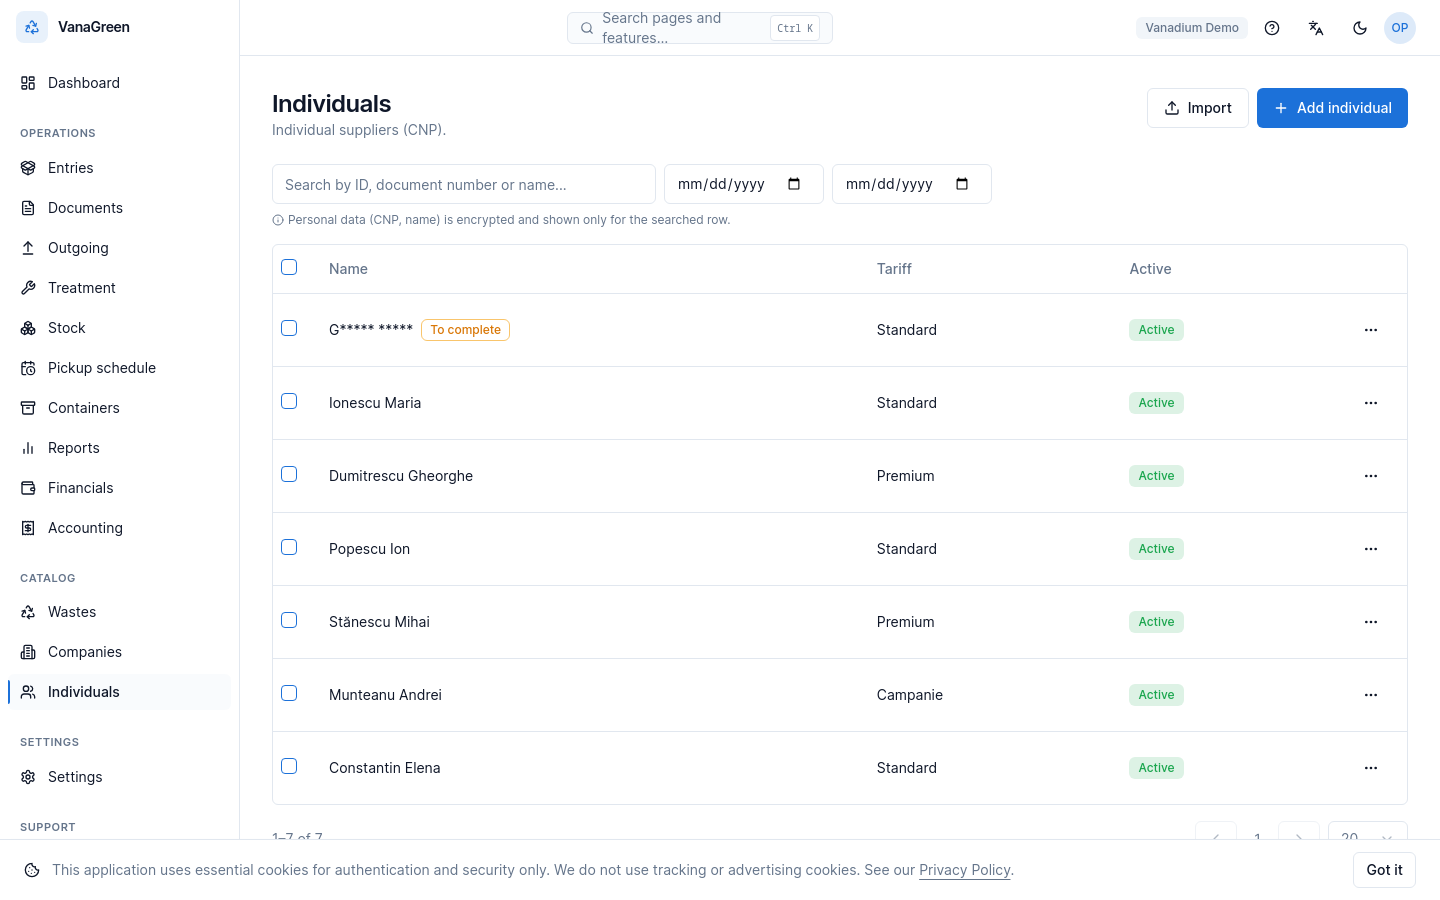
Task: Click the Name column header
Action: pyautogui.click(x=348, y=269)
